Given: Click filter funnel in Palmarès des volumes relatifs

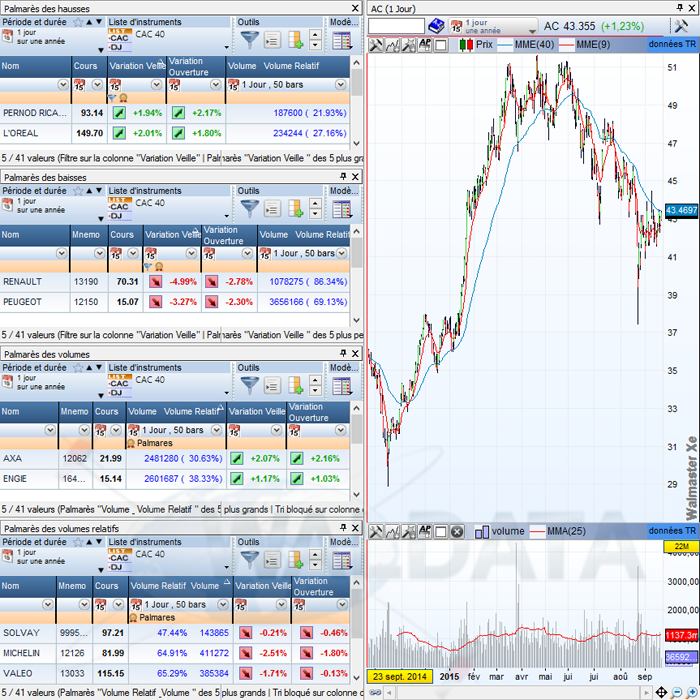Looking at the screenshot, I should [250, 560].
